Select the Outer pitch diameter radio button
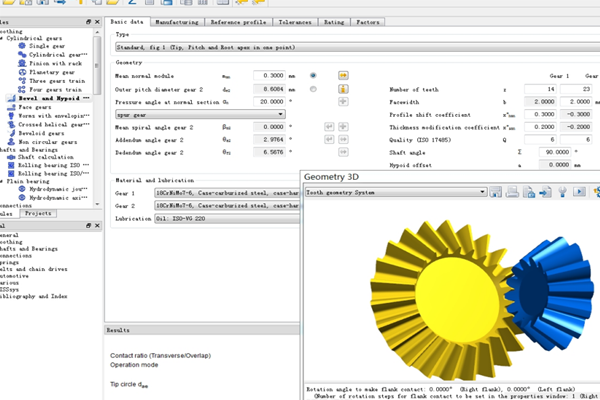 click(x=313, y=89)
